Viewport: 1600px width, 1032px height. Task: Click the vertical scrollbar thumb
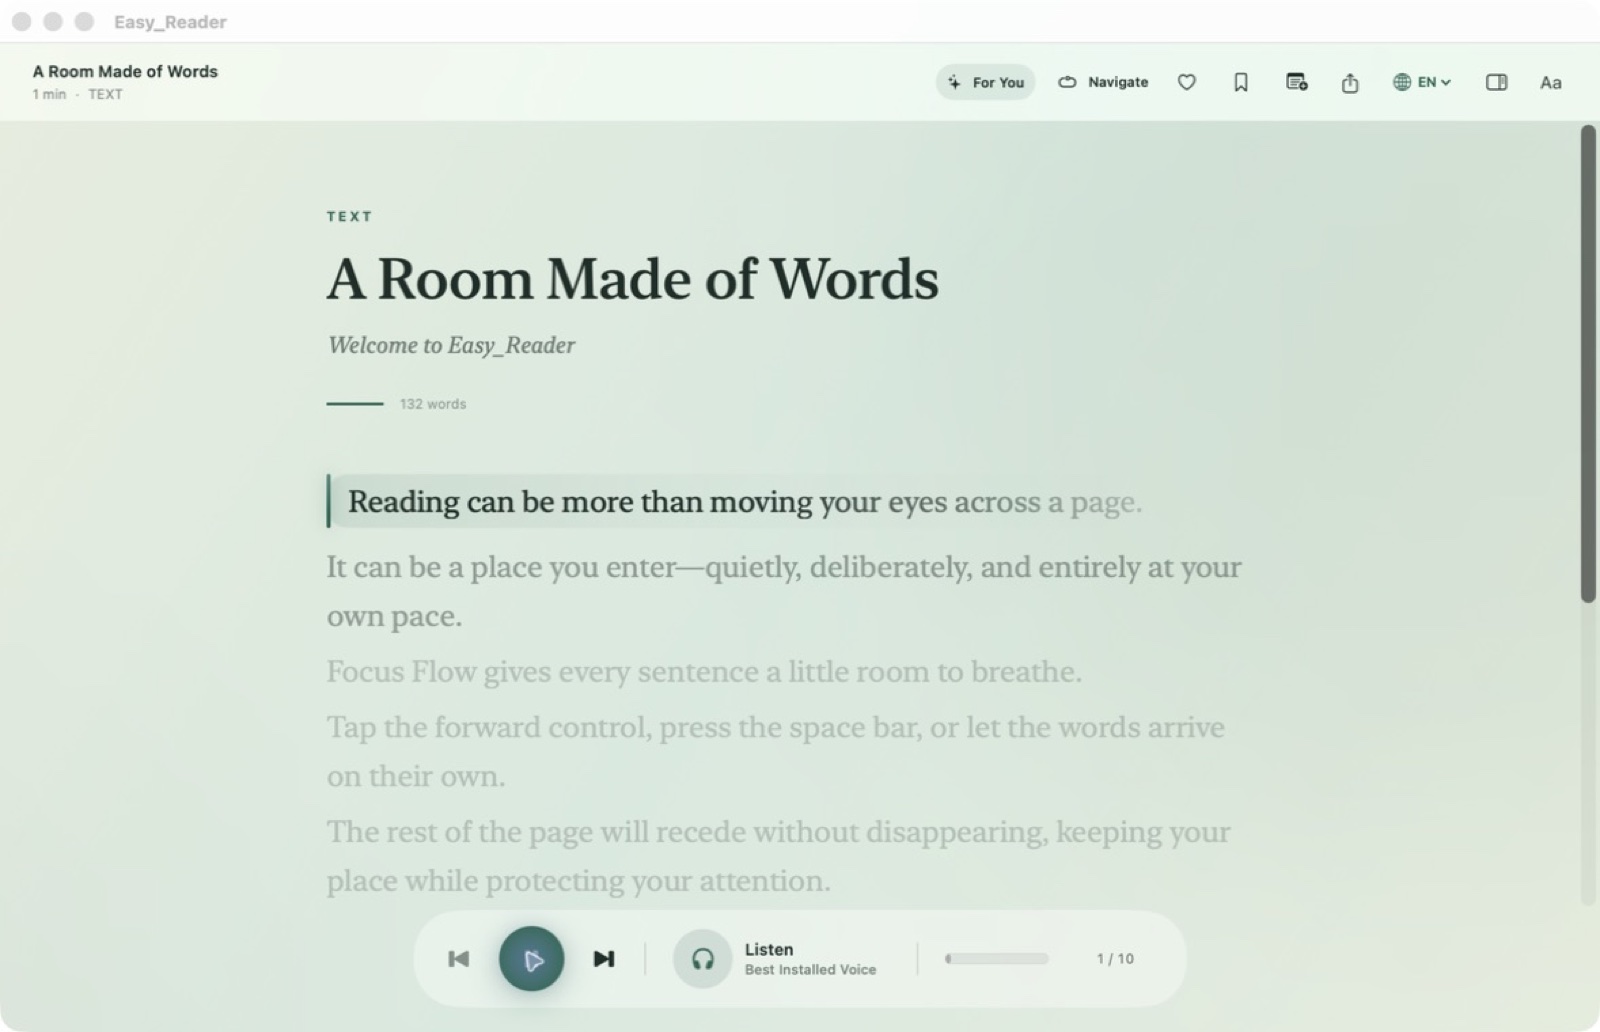click(1588, 364)
